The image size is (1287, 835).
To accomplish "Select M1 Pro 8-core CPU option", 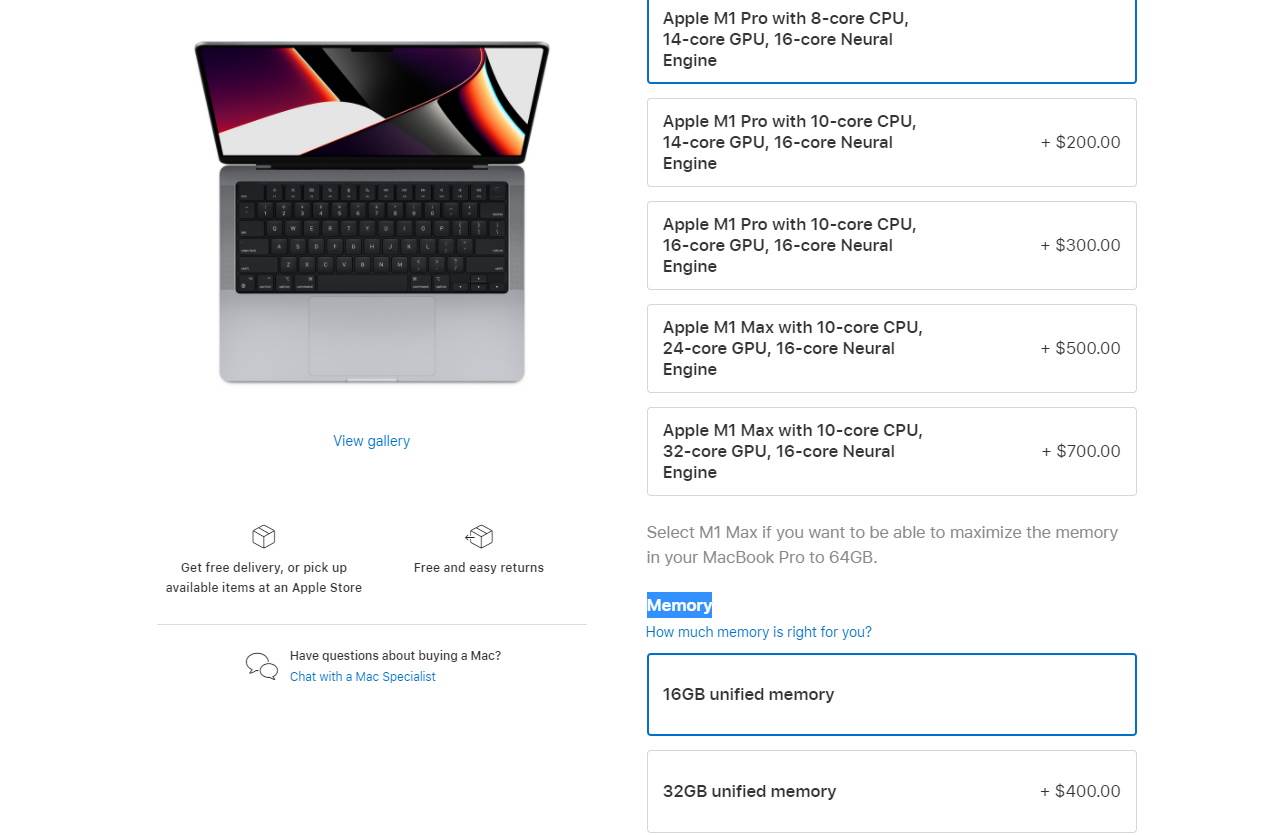I will tap(891, 40).
